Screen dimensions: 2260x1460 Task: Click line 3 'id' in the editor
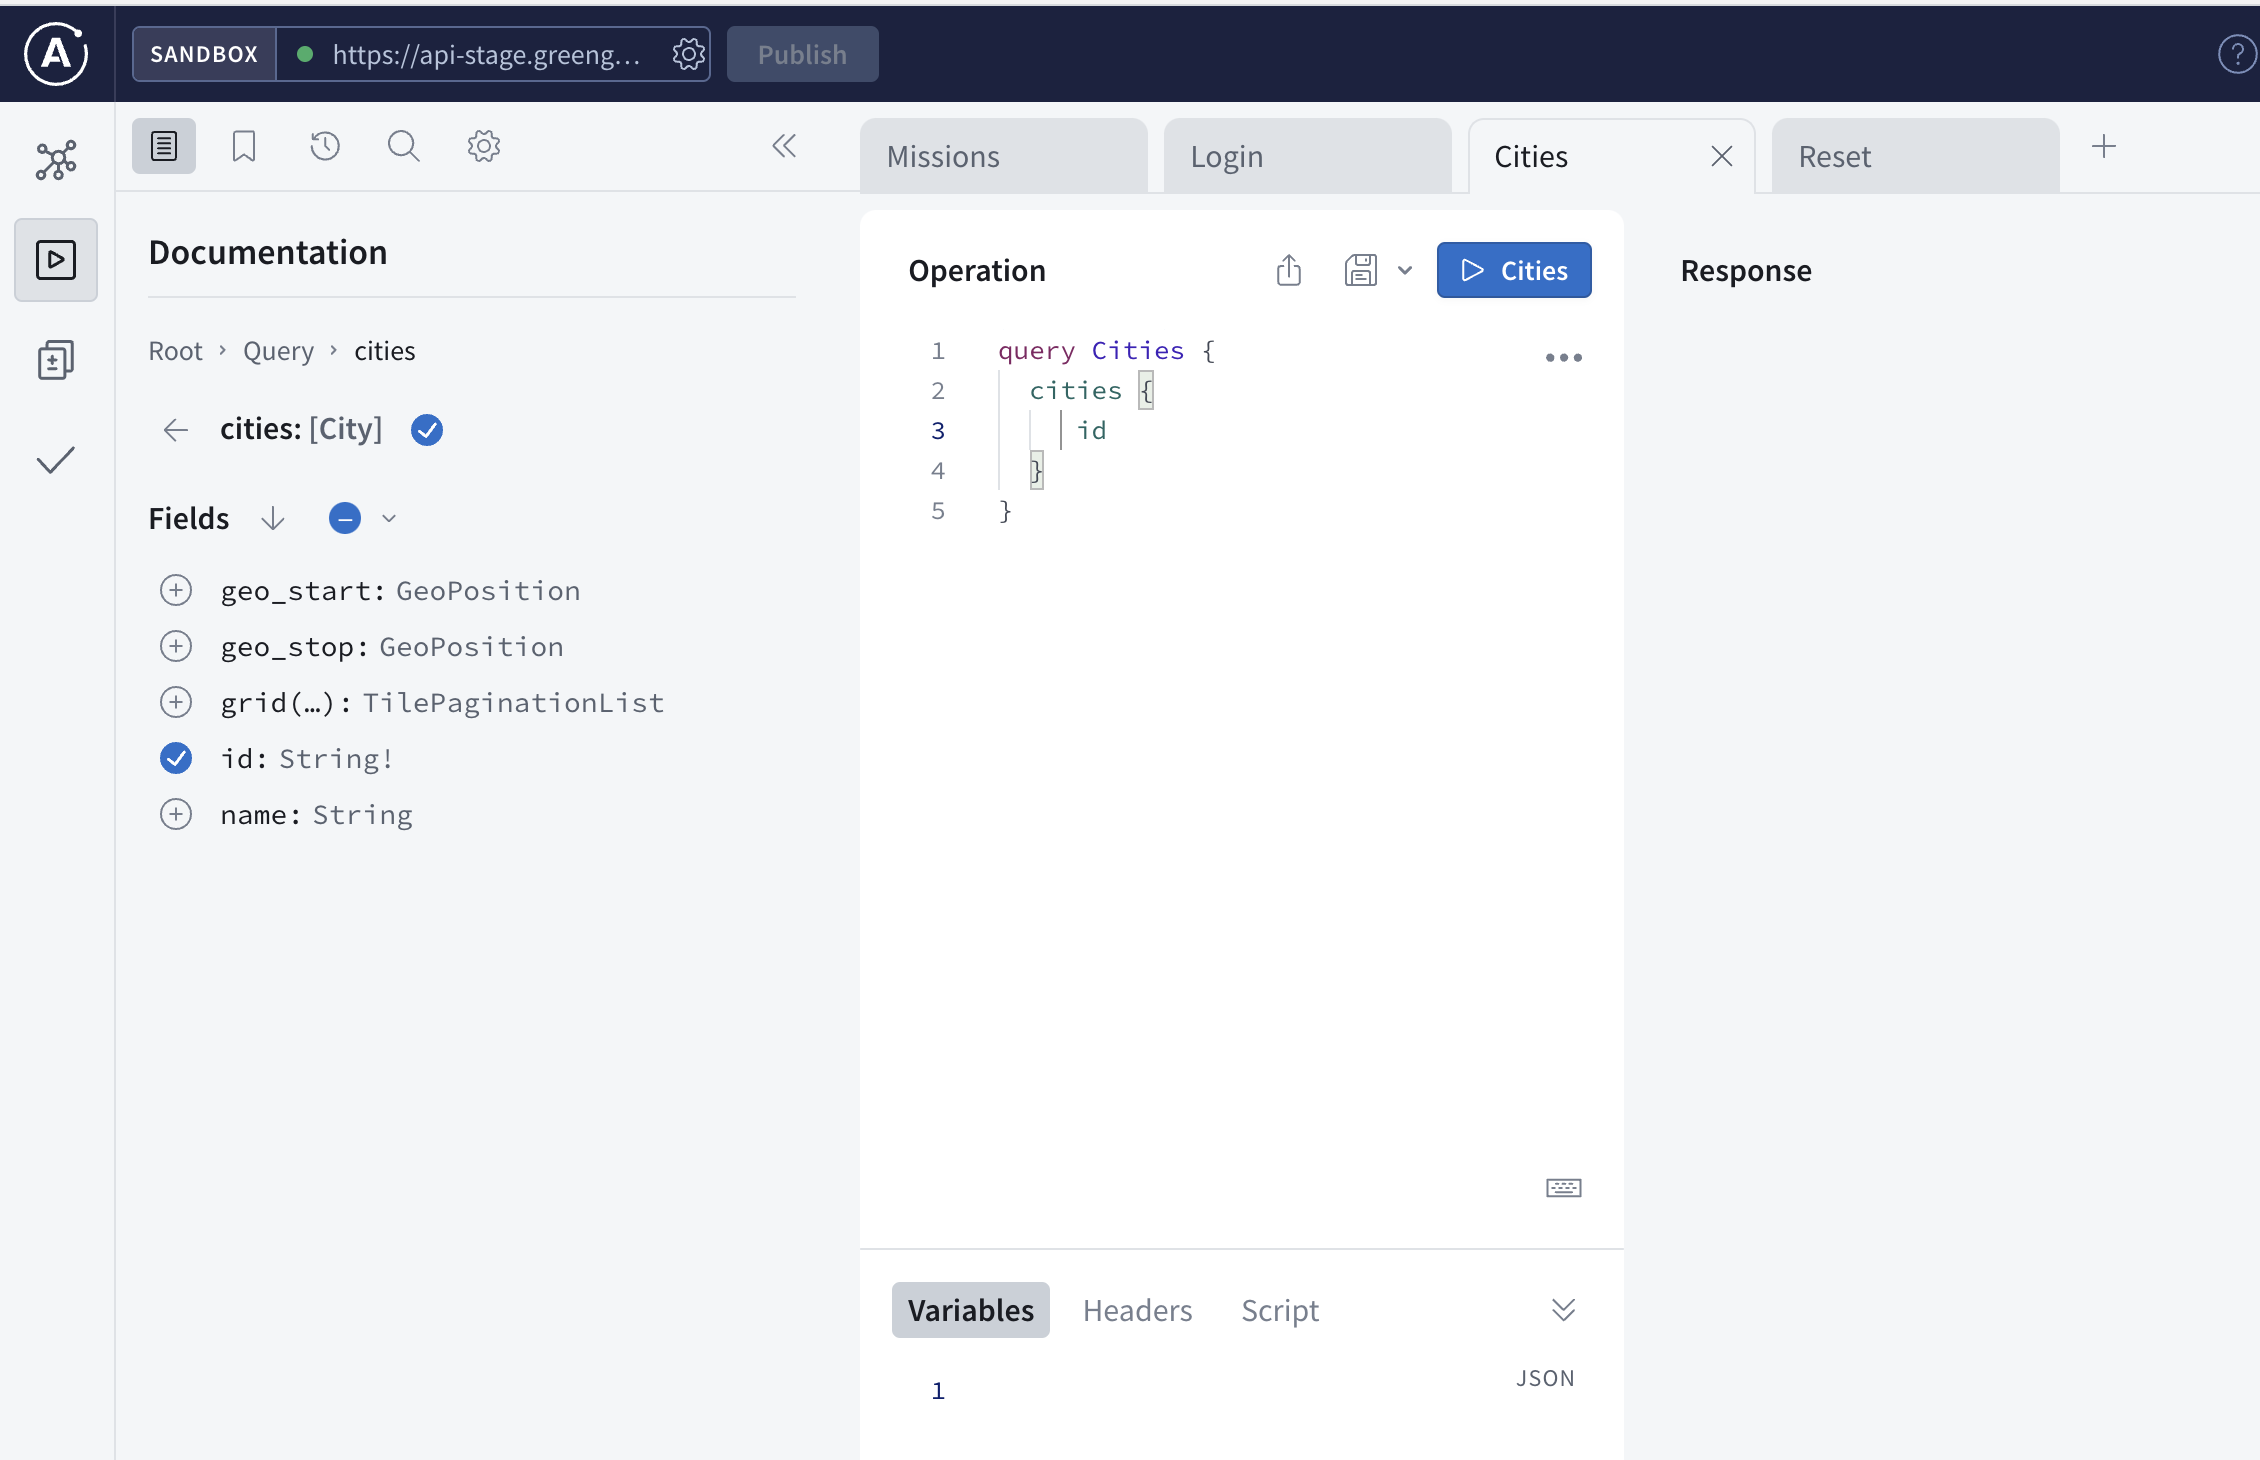[x=1091, y=430]
